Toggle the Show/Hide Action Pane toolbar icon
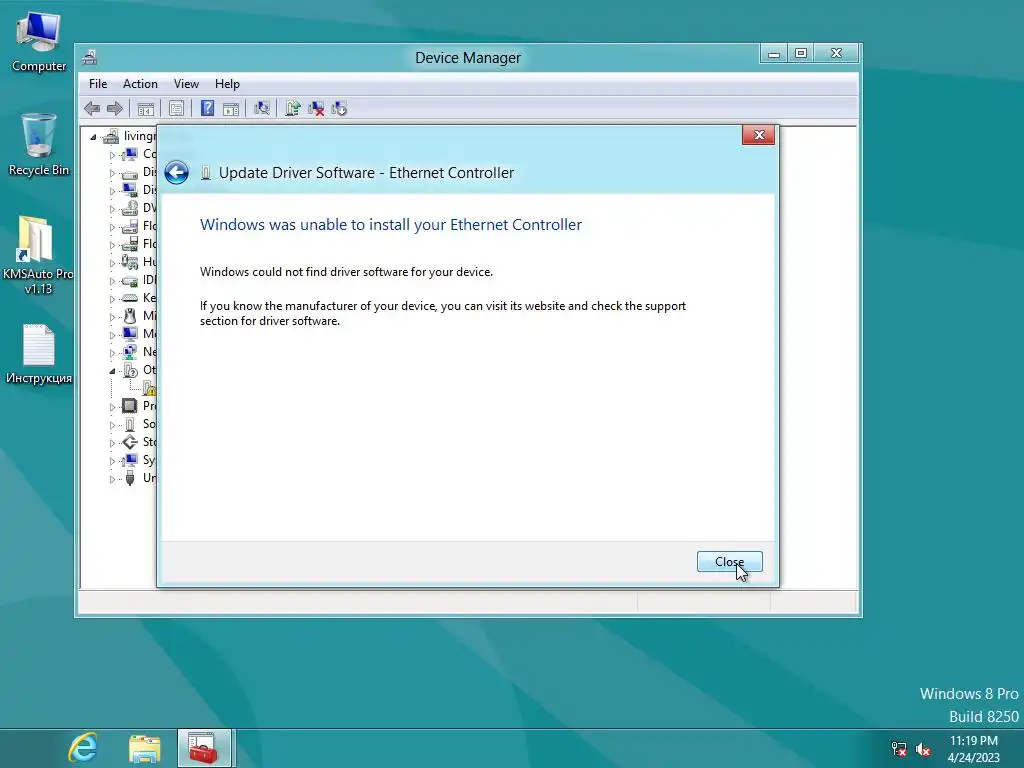This screenshot has height=768, width=1024. click(231, 108)
